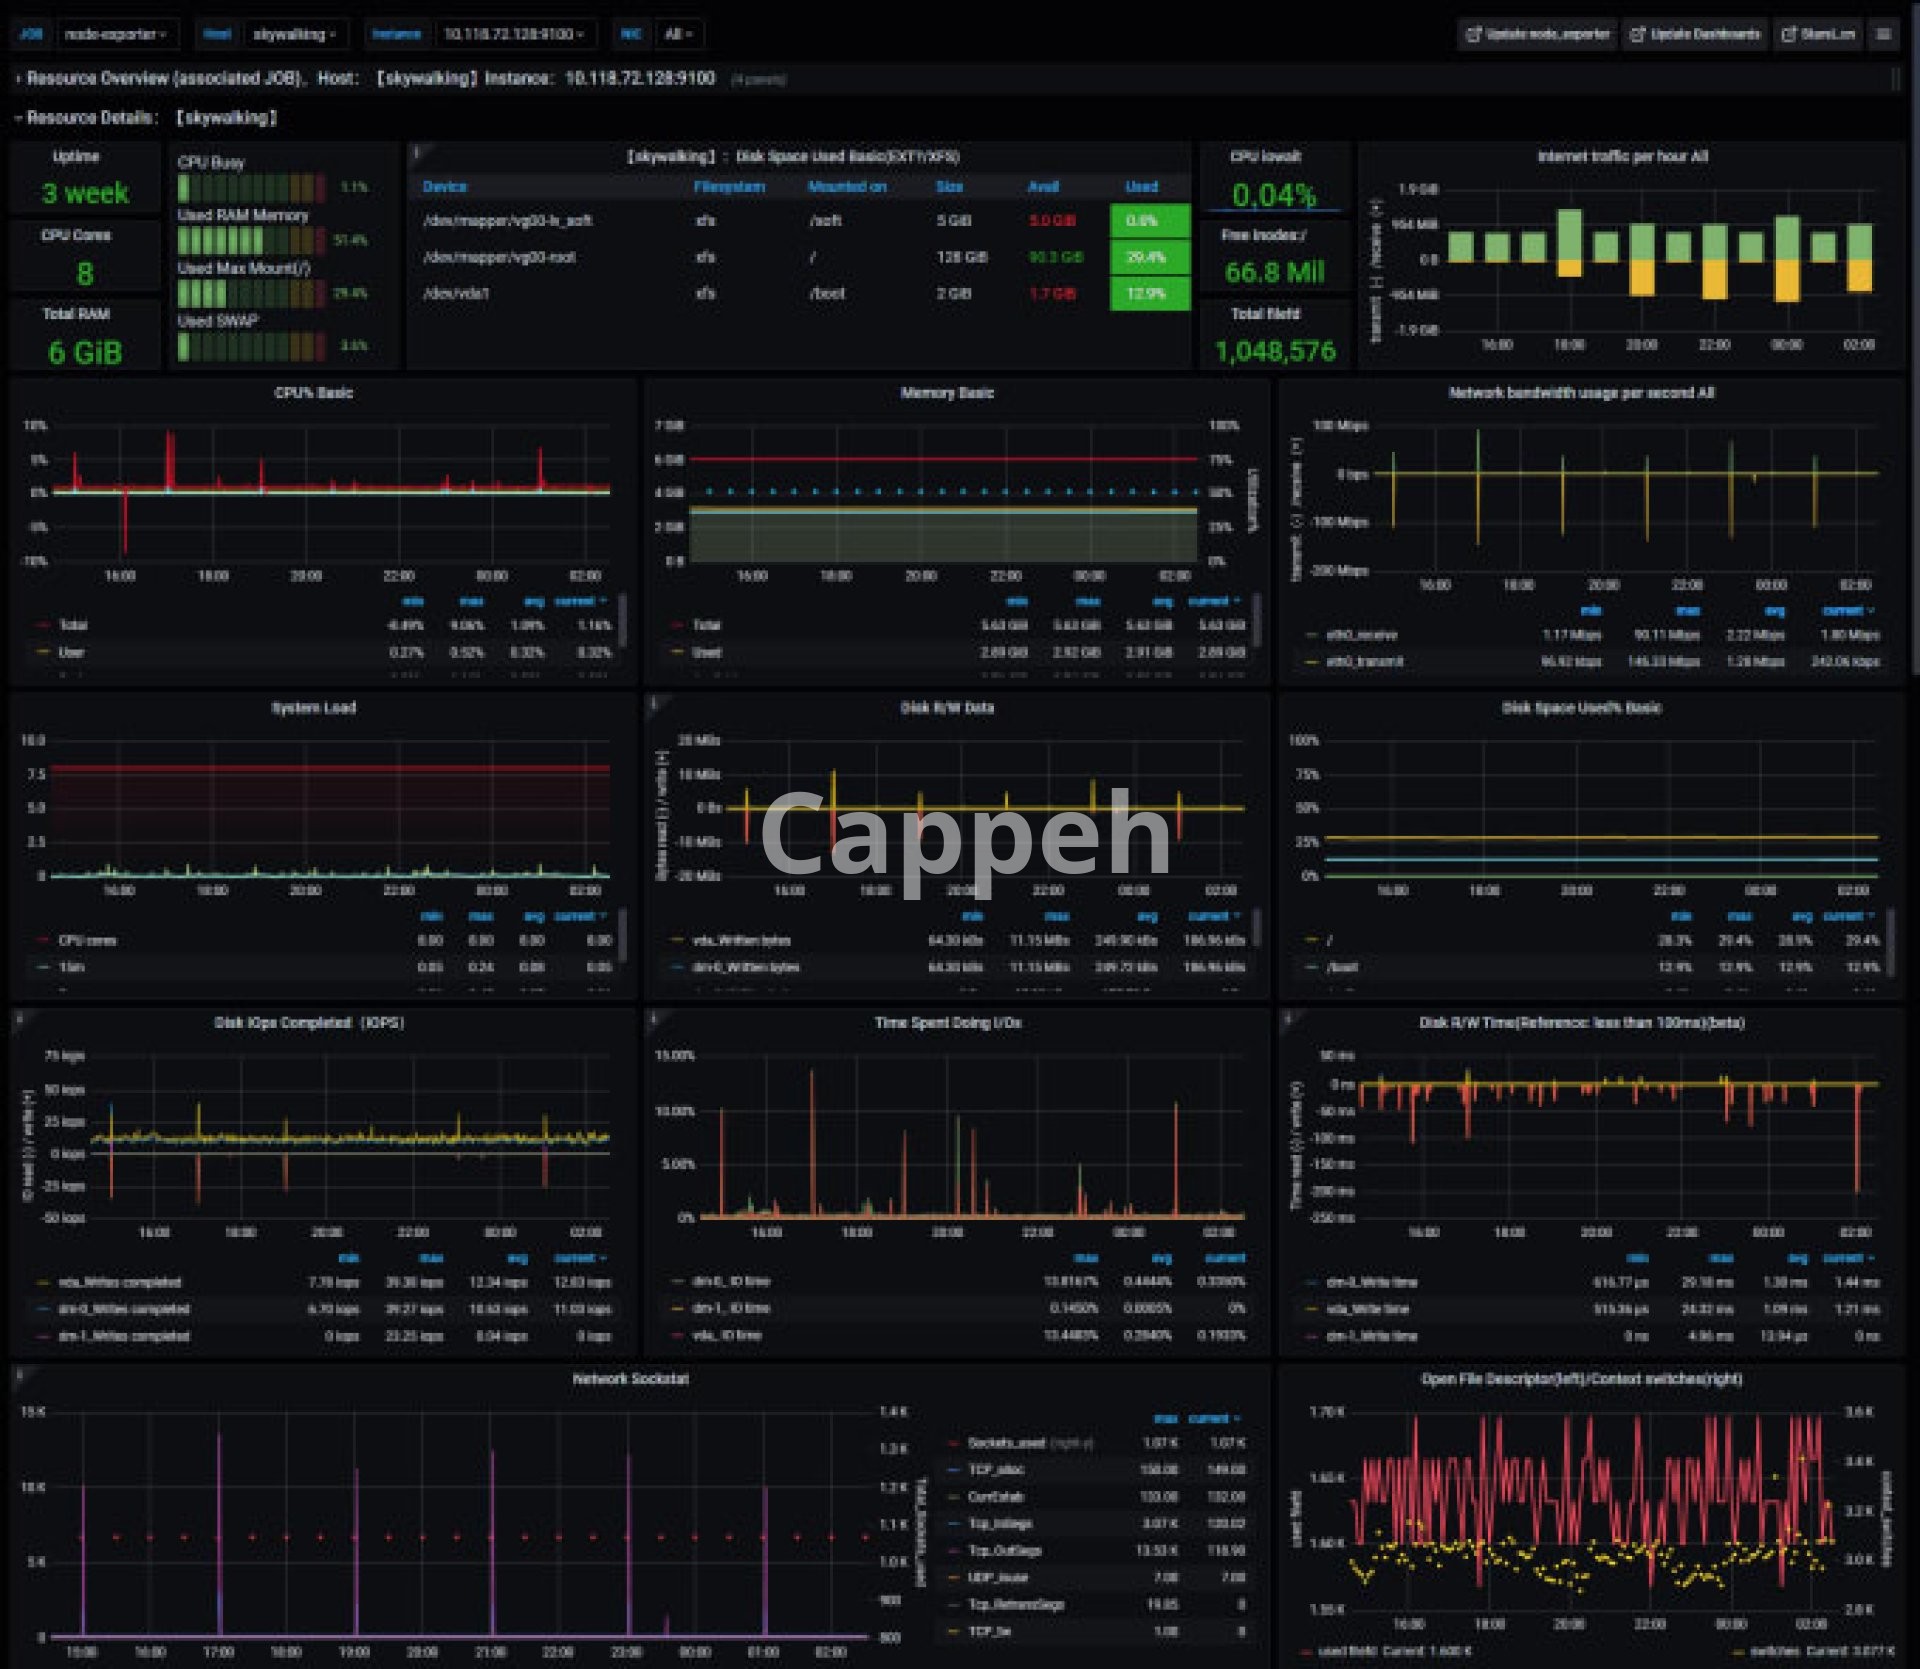Click the Update node_exporter link
Viewport: 1920px width, 1669px height.
pos(1538,34)
